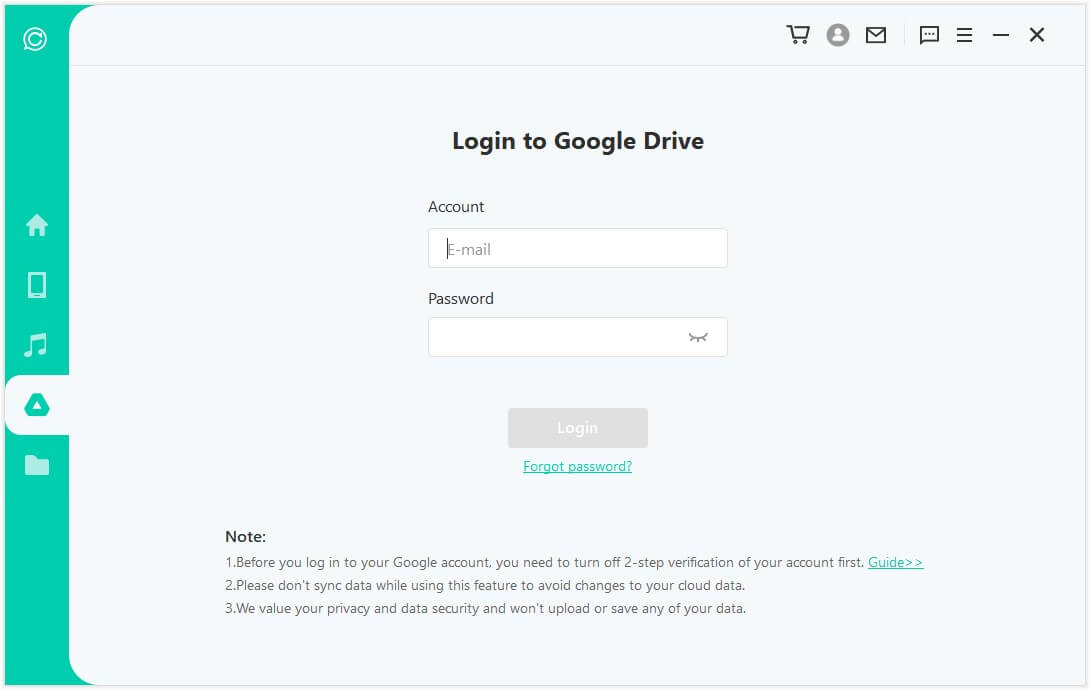Click the note about not syncing data

click(x=485, y=585)
